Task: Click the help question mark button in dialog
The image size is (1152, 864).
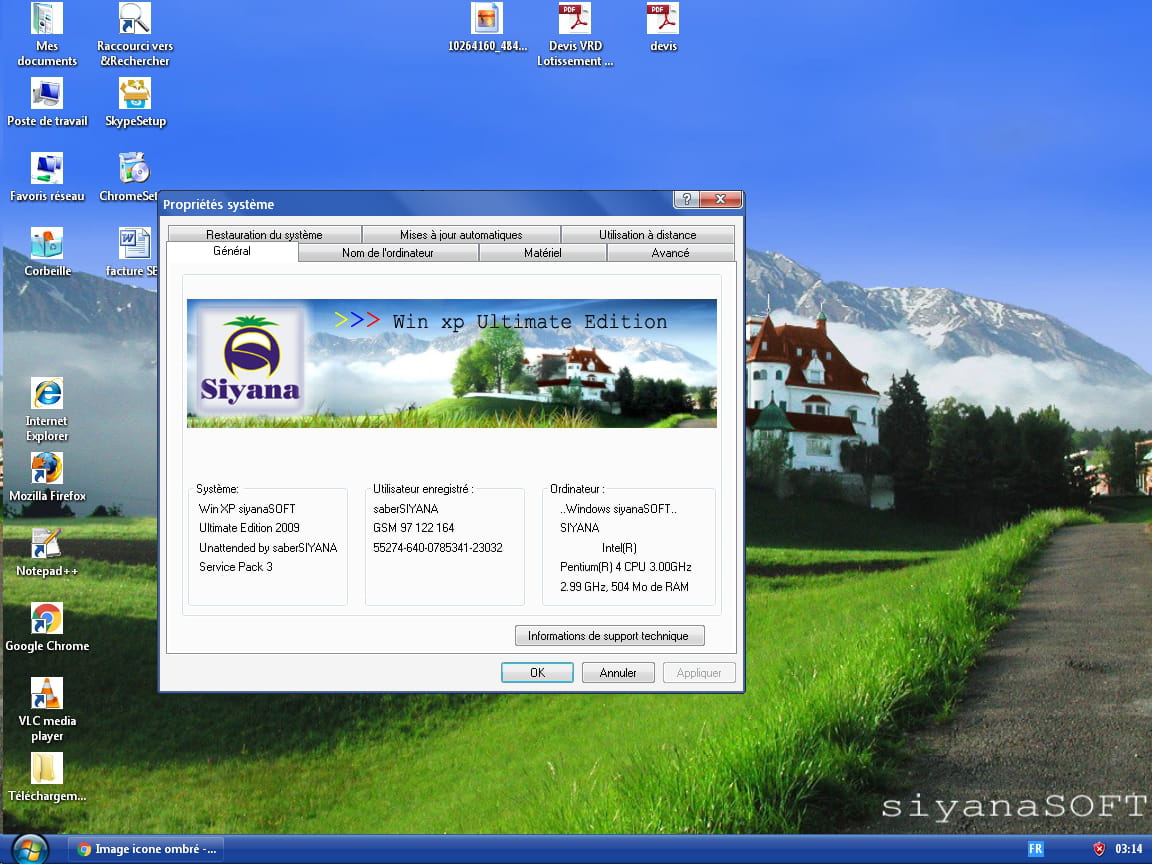Action: [686, 199]
